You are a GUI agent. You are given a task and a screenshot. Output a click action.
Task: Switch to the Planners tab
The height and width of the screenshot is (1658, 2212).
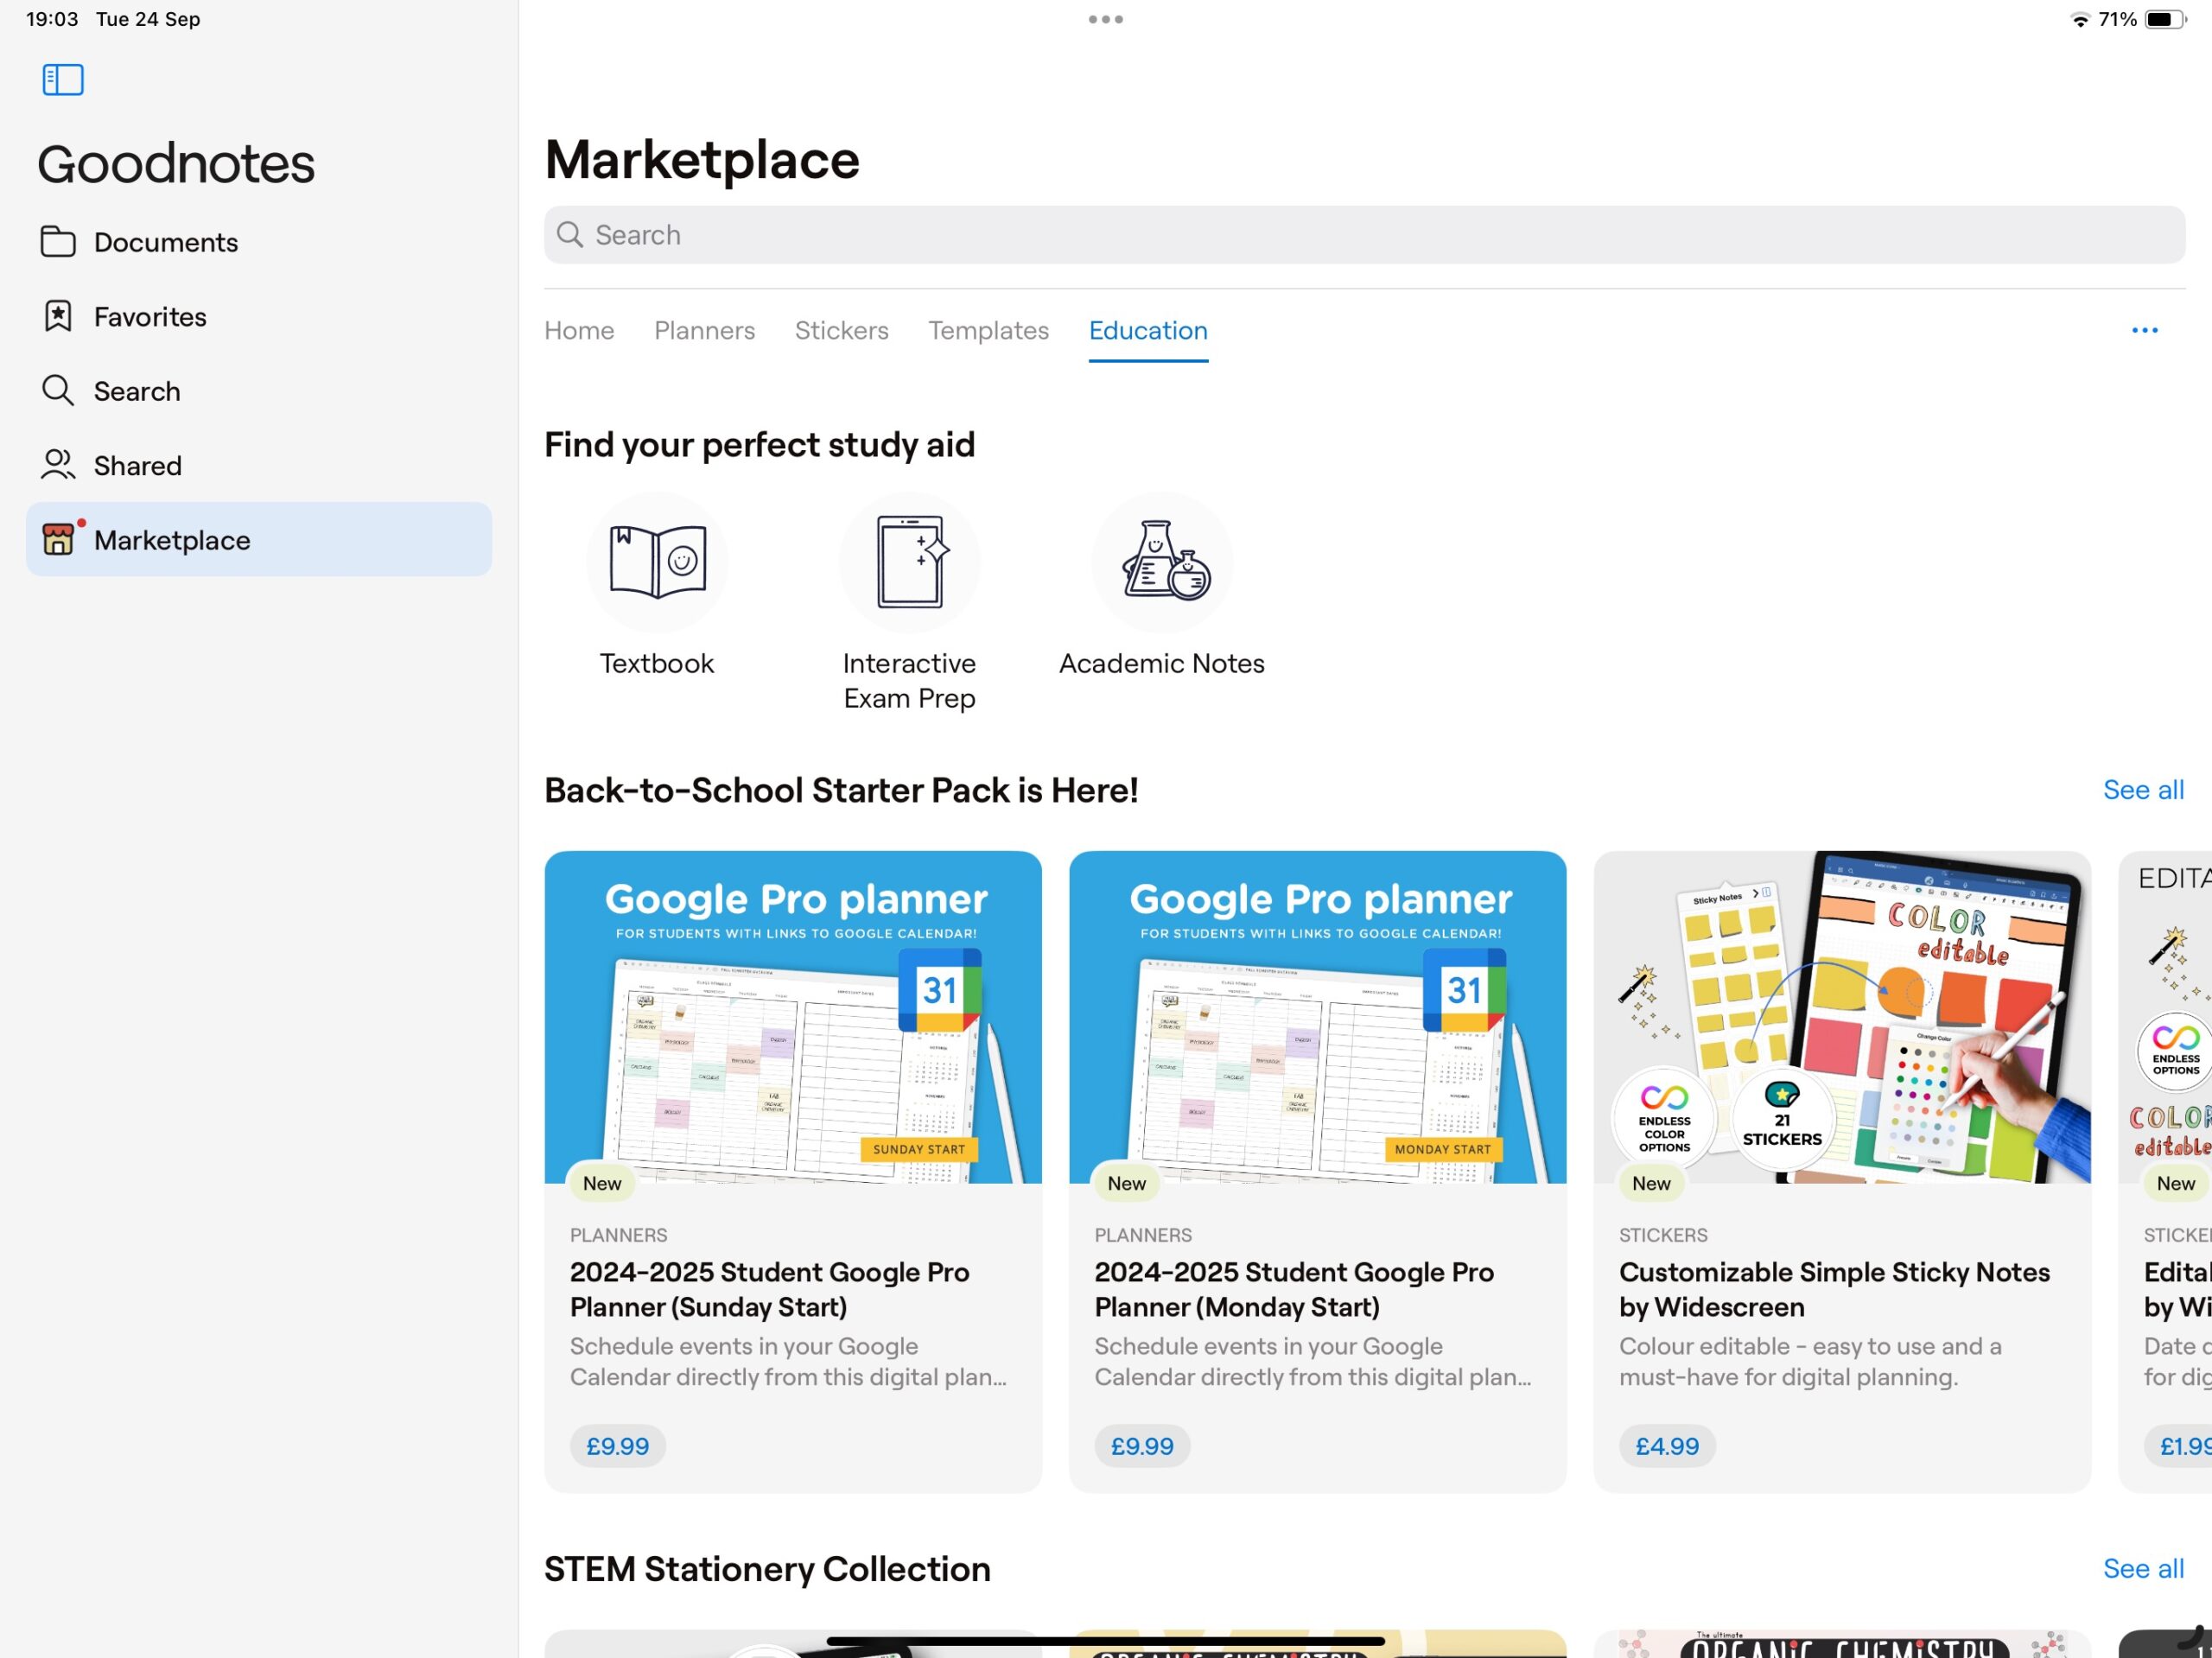click(704, 331)
